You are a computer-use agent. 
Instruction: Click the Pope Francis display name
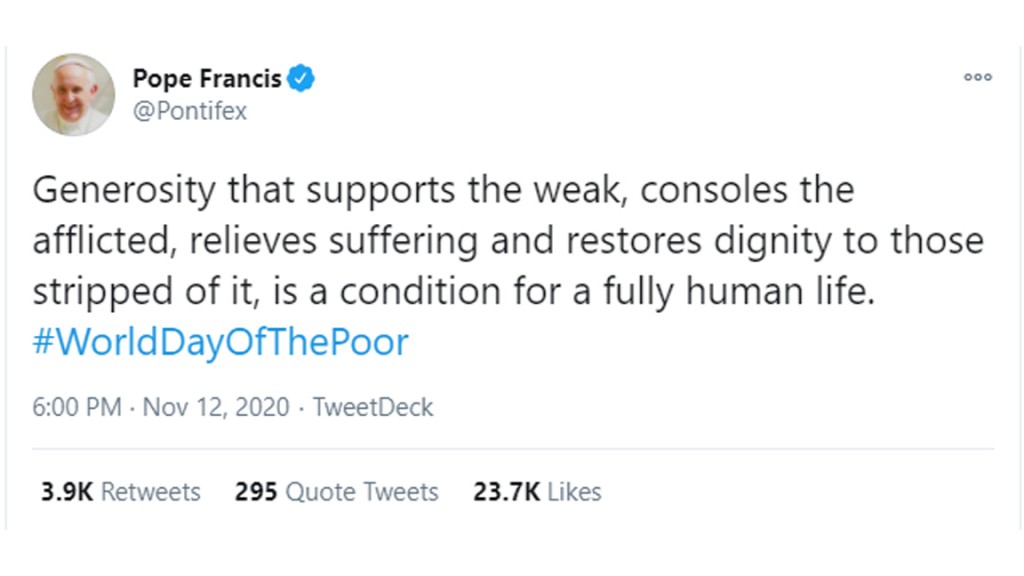207,78
